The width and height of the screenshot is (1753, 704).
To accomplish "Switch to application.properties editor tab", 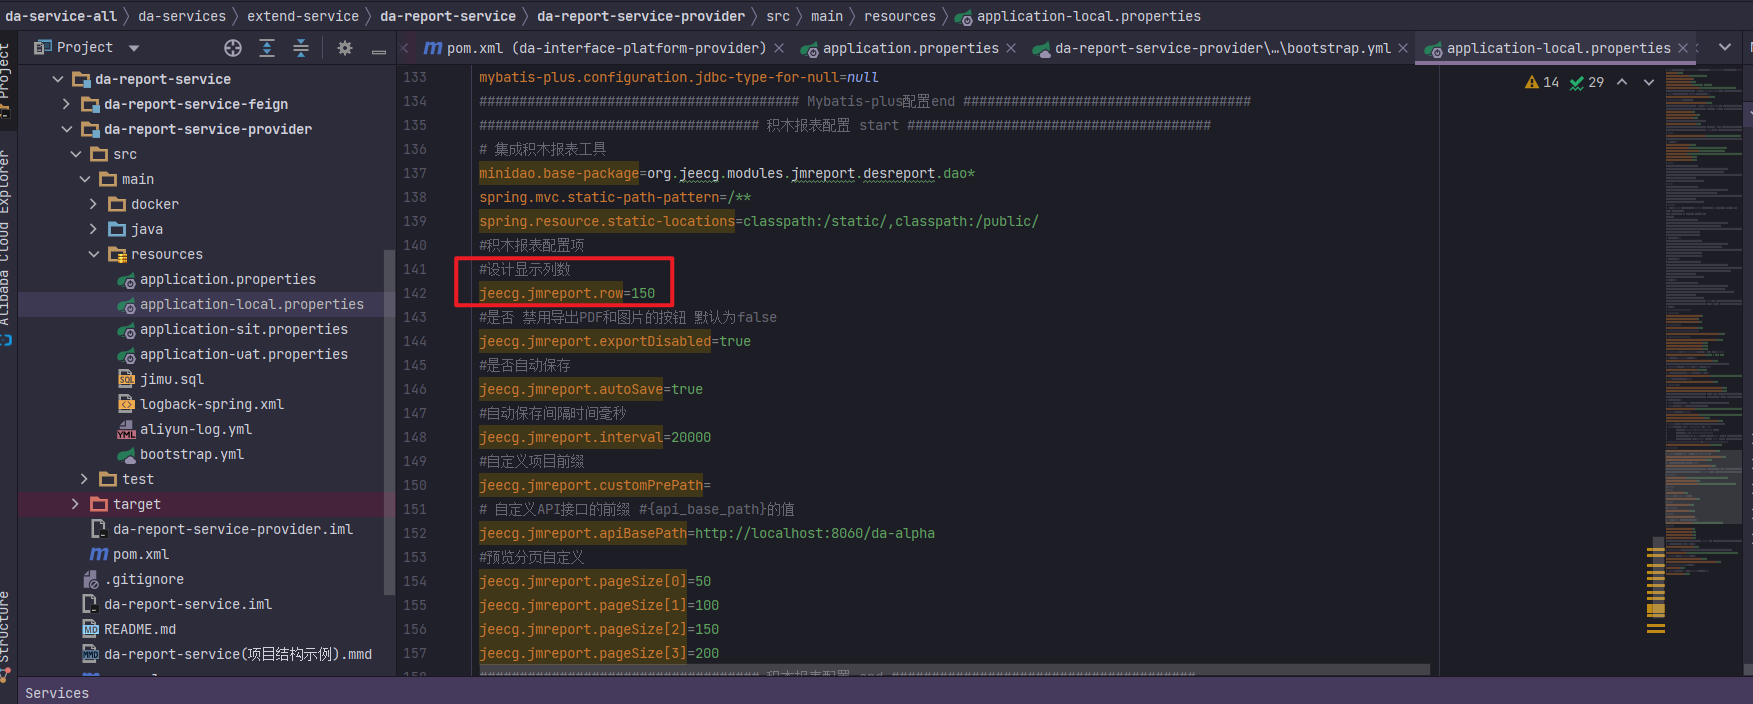I will click(x=910, y=48).
